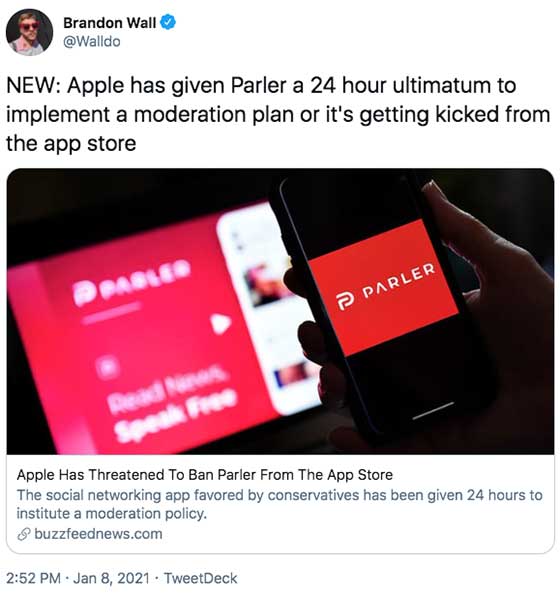Click the chain link icon beside buzzfeednews.com
The width and height of the screenshot is (560, 594).
tap(23, 534)
